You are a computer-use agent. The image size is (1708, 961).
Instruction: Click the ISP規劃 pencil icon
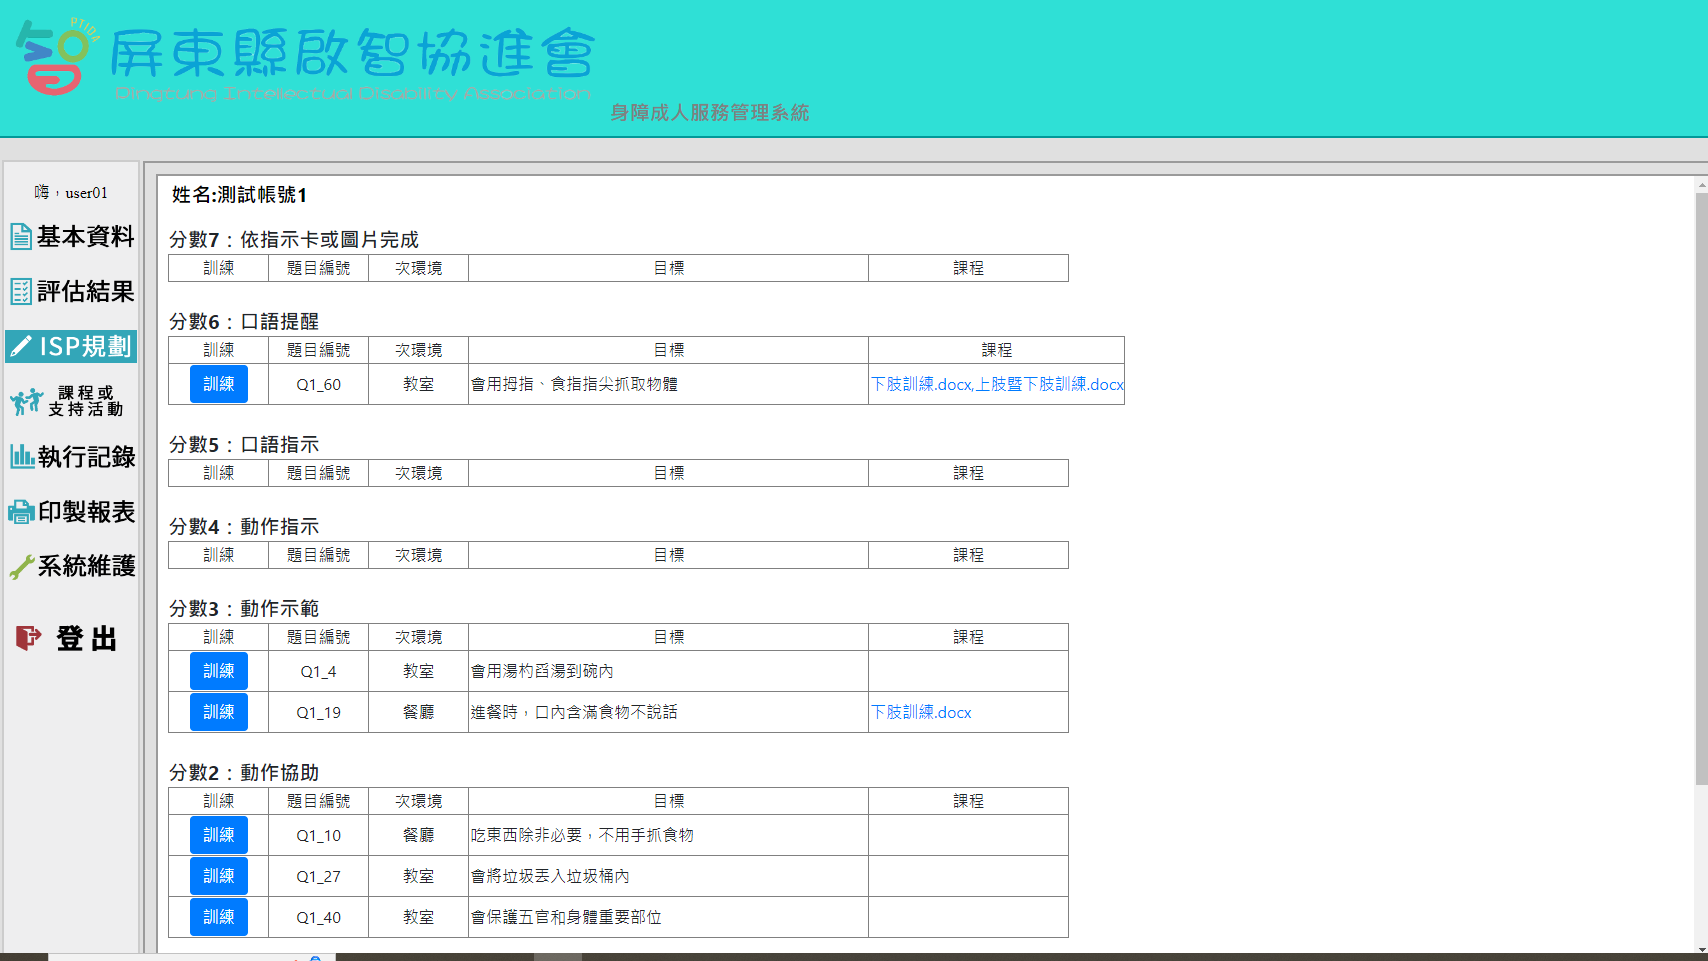(x=22, y=347)
